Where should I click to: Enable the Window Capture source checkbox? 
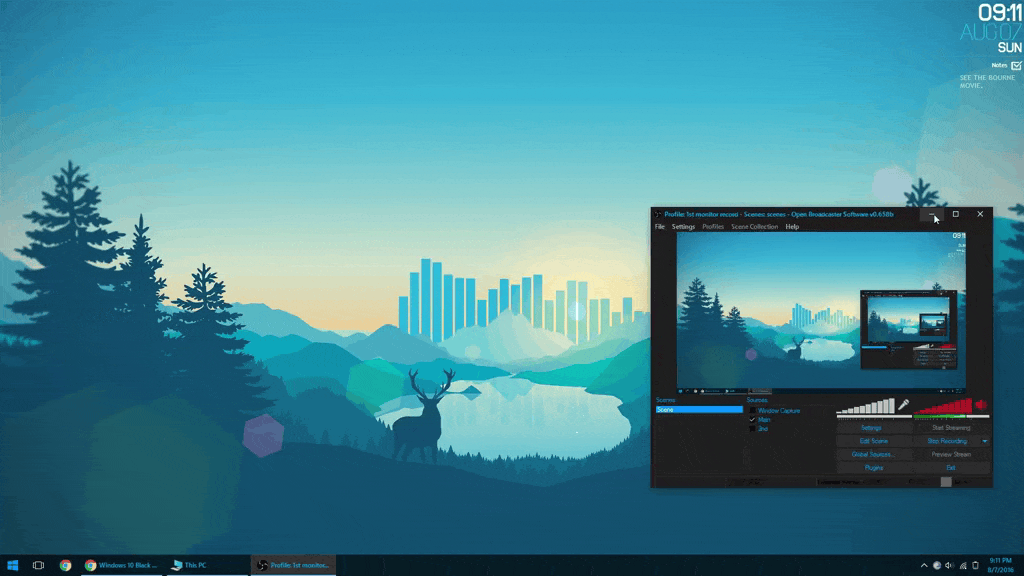[x=753, y=410]
